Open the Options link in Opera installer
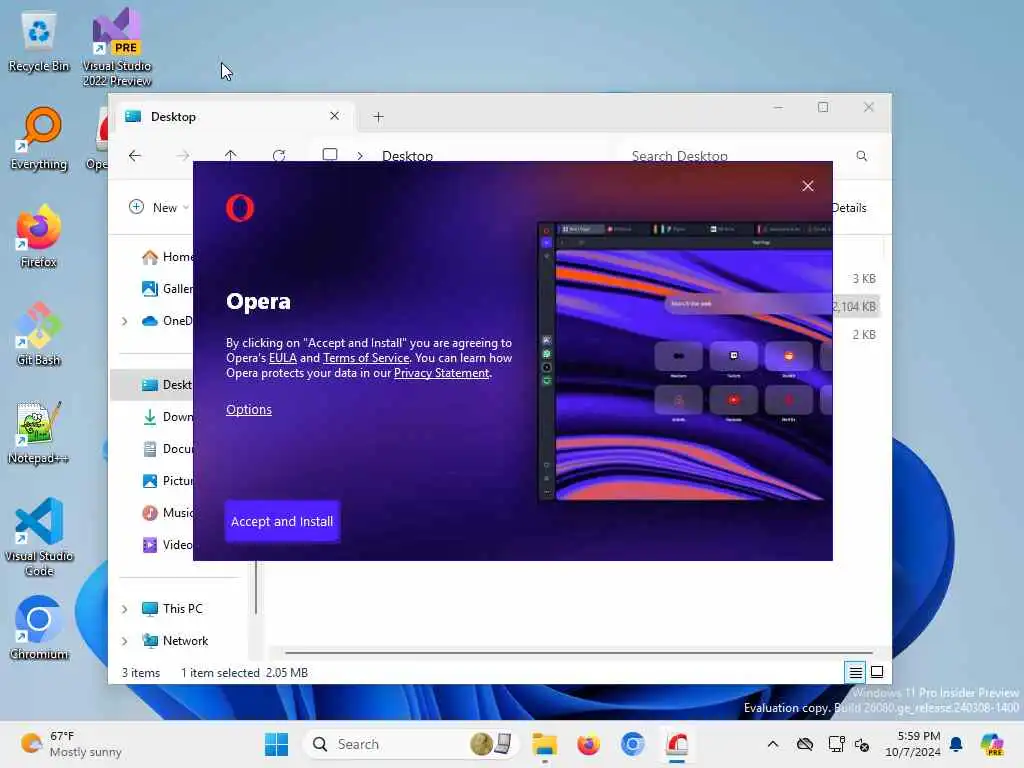 pyautogui.click(x=249, y=409)
